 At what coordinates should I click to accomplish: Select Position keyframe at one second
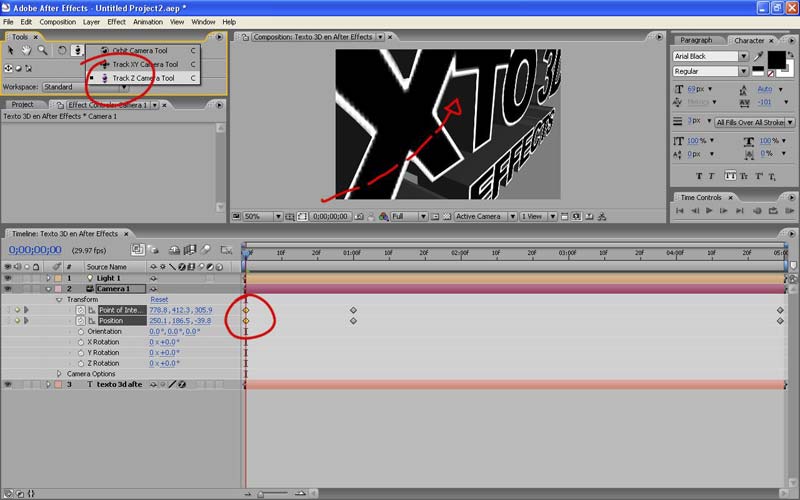coord(353,321)
